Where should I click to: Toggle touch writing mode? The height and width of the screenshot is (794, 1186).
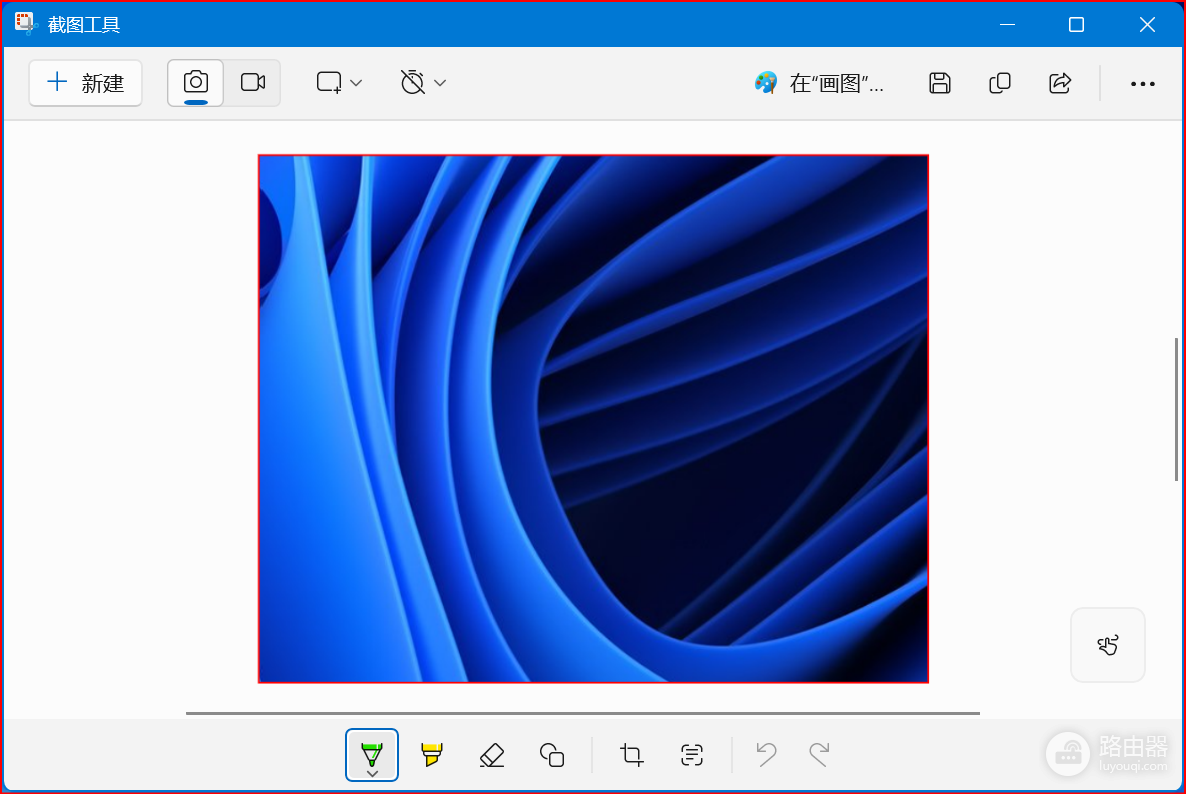pos(1108,645)
